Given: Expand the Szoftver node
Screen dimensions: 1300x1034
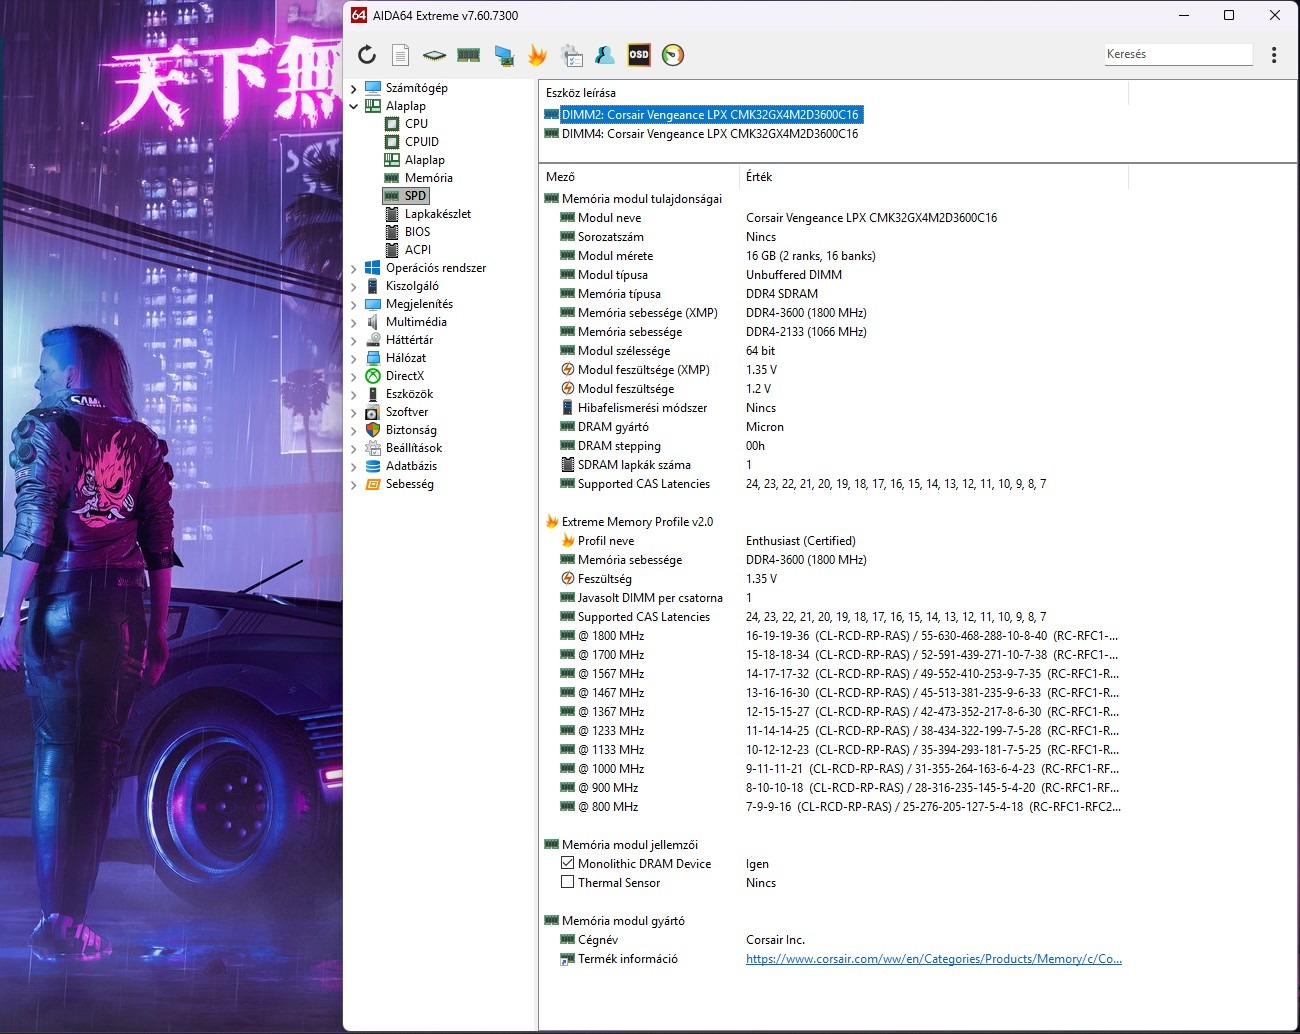Looking at the screenshot, I should point(353,412).
